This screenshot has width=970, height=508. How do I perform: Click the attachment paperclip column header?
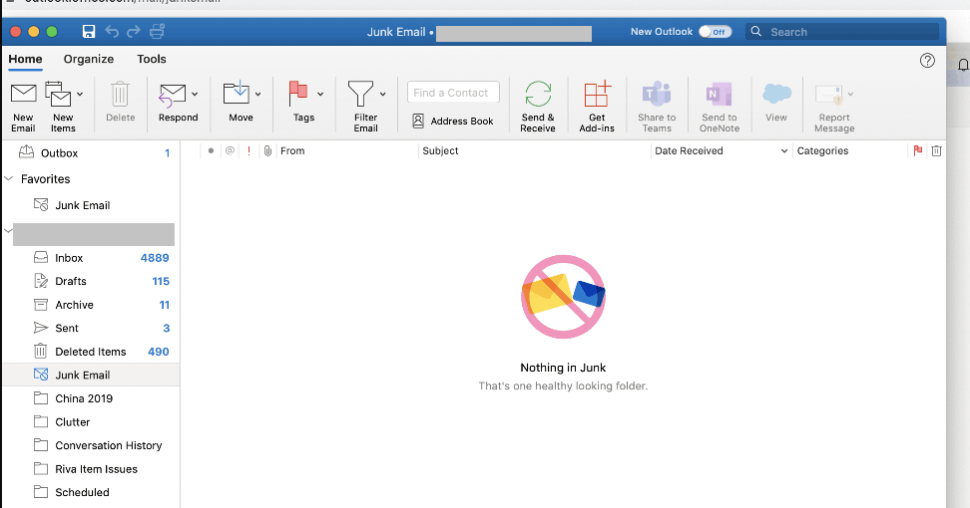click(267, 150)
